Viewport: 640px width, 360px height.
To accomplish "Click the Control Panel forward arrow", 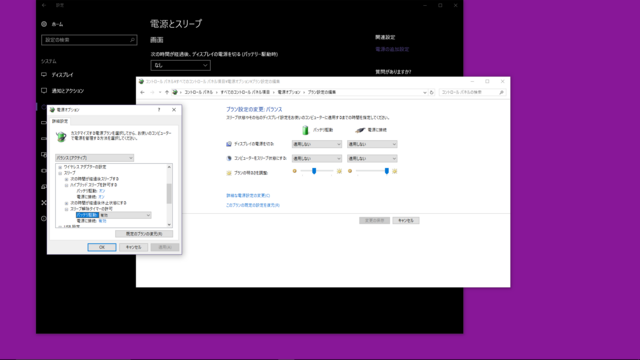I will pyautogui.click(x=152, y=92).
